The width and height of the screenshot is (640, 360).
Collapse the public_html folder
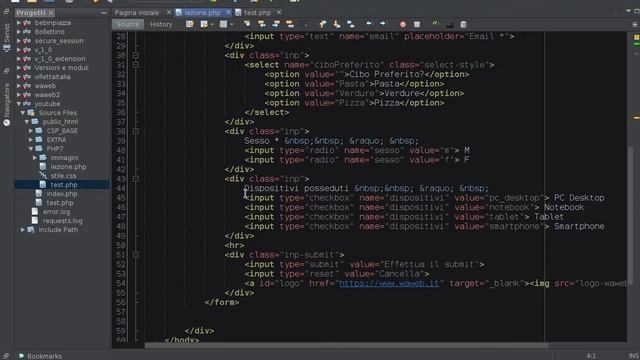tap(27, 122)
